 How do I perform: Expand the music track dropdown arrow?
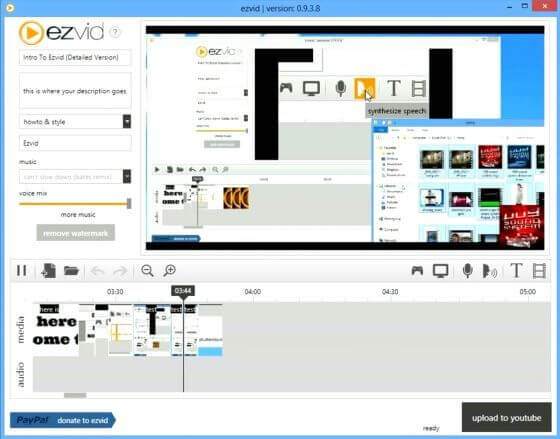127,176
